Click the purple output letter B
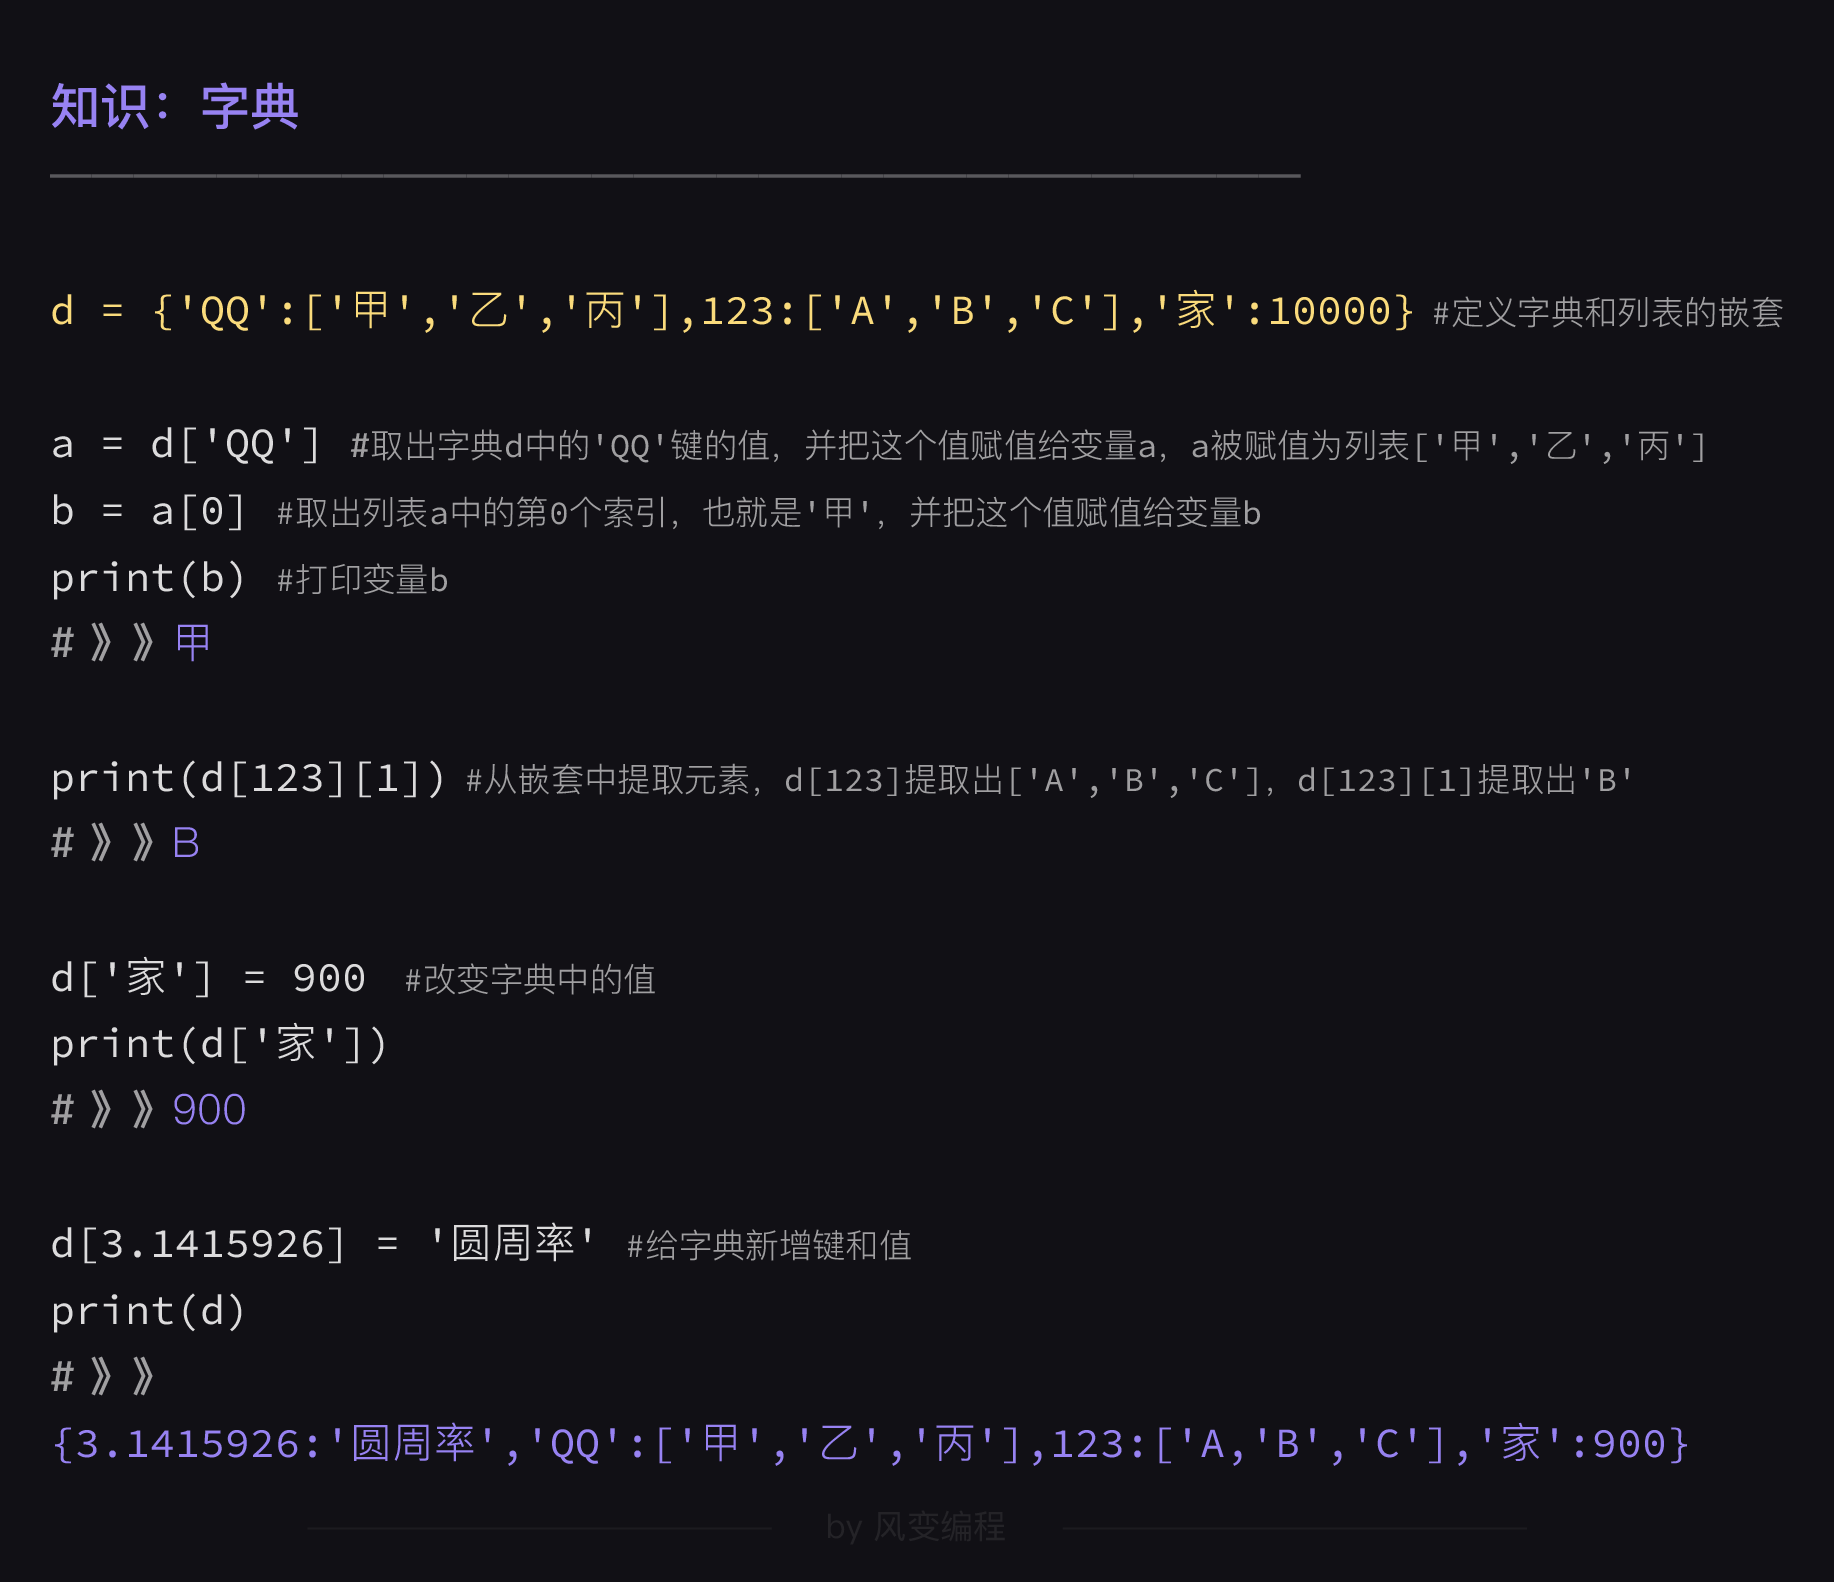The height and width of the screenshot is (1582, 1834). [186, 843]
